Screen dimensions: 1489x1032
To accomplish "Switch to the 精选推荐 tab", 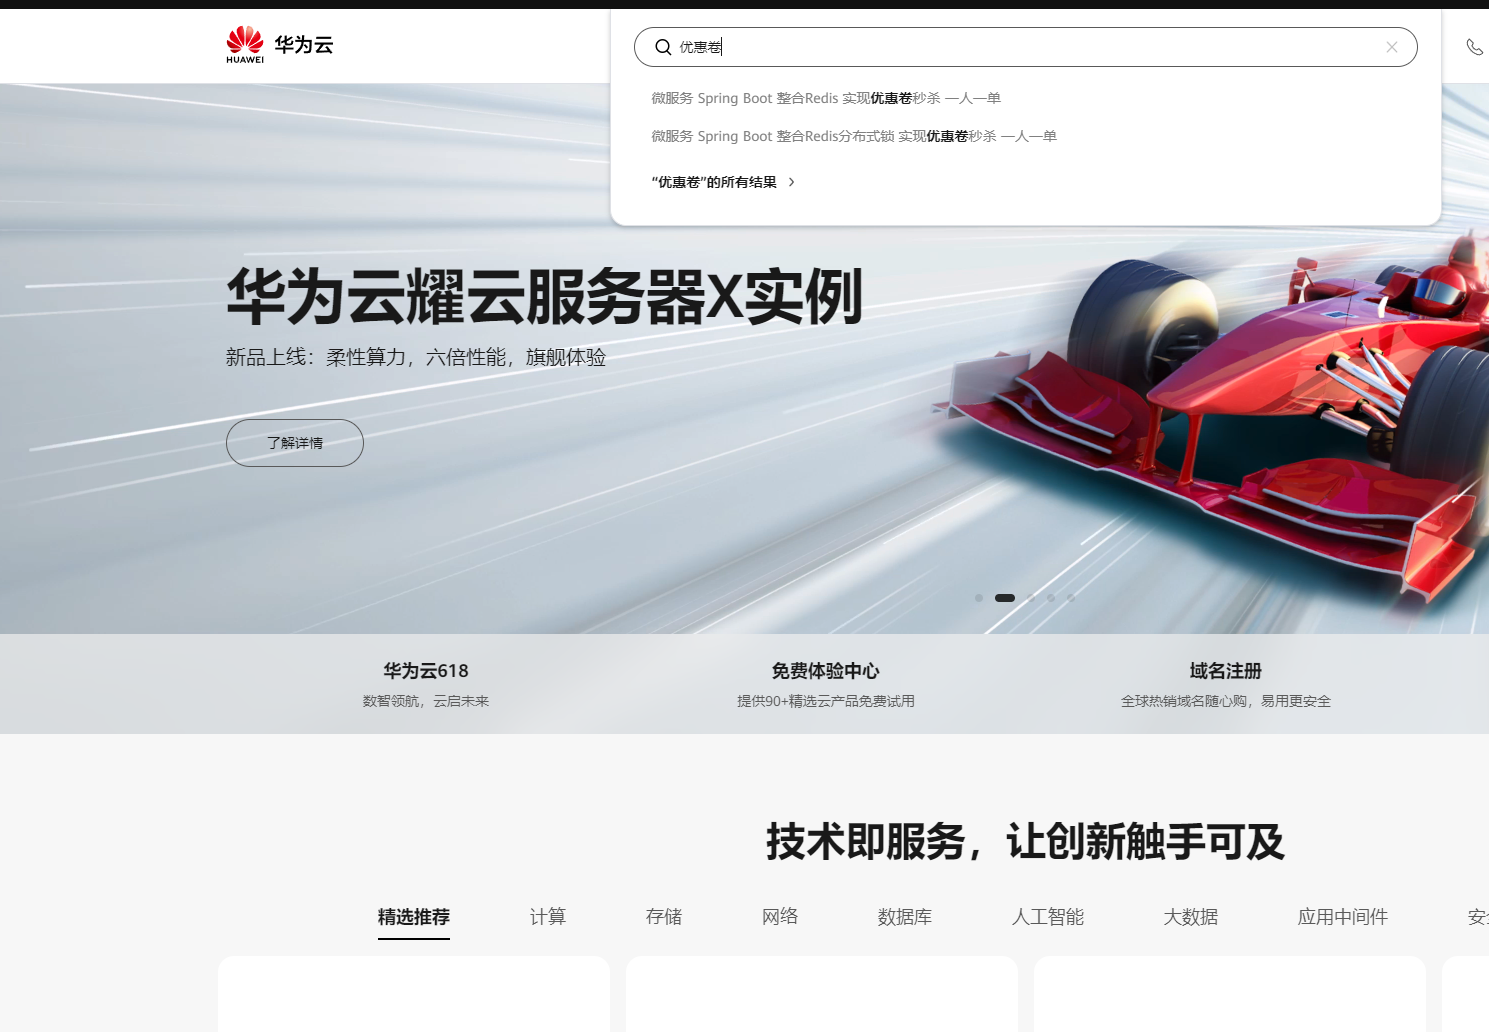I will 414,917.
